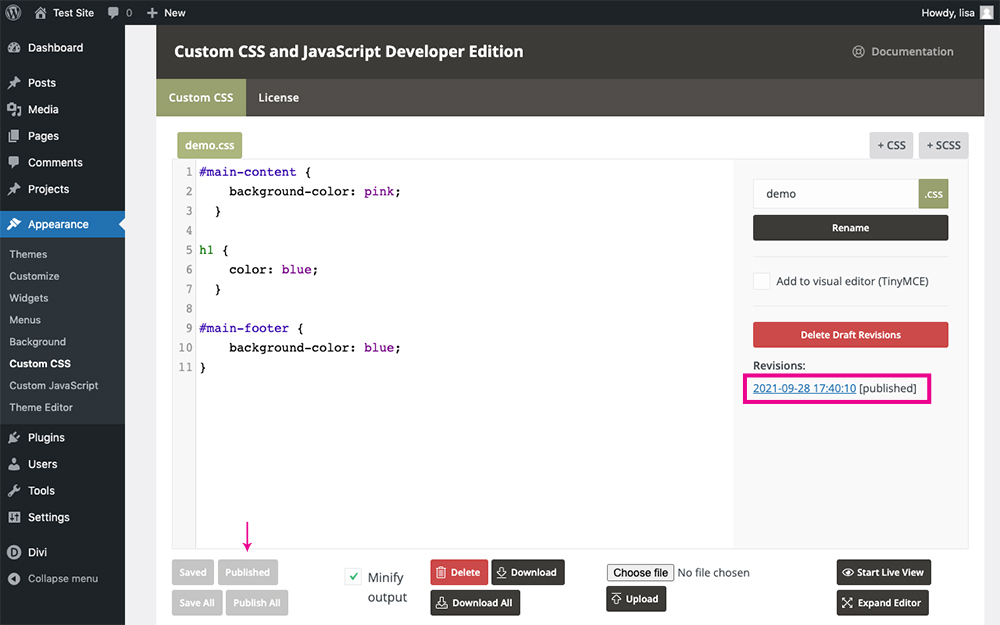Open Custom CSS in Appearance submenu
Viewport: 1000px width, 625px height.
[40, 364]
